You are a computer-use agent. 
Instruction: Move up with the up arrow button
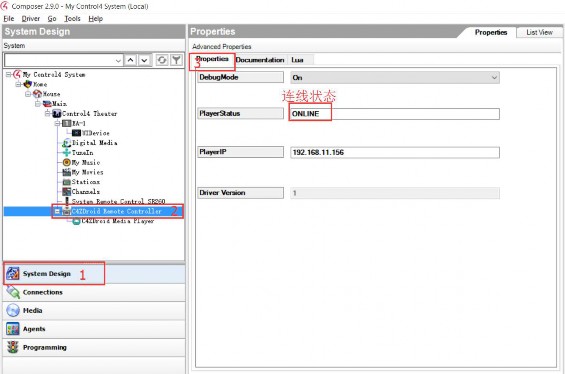pyautogui.click(x=130, y=60)
